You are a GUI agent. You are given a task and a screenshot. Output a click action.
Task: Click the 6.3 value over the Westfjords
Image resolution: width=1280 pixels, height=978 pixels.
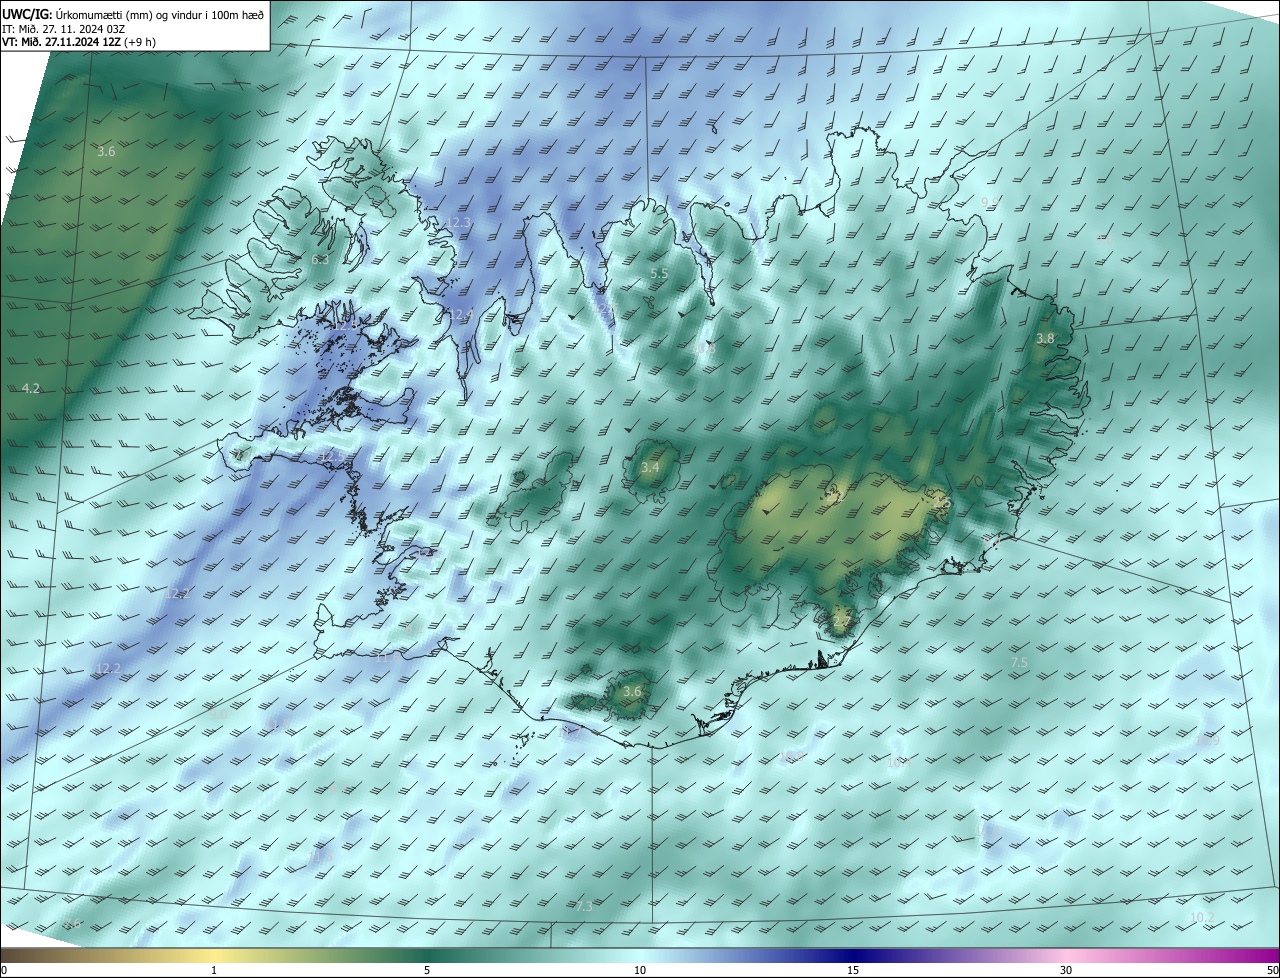320,259
